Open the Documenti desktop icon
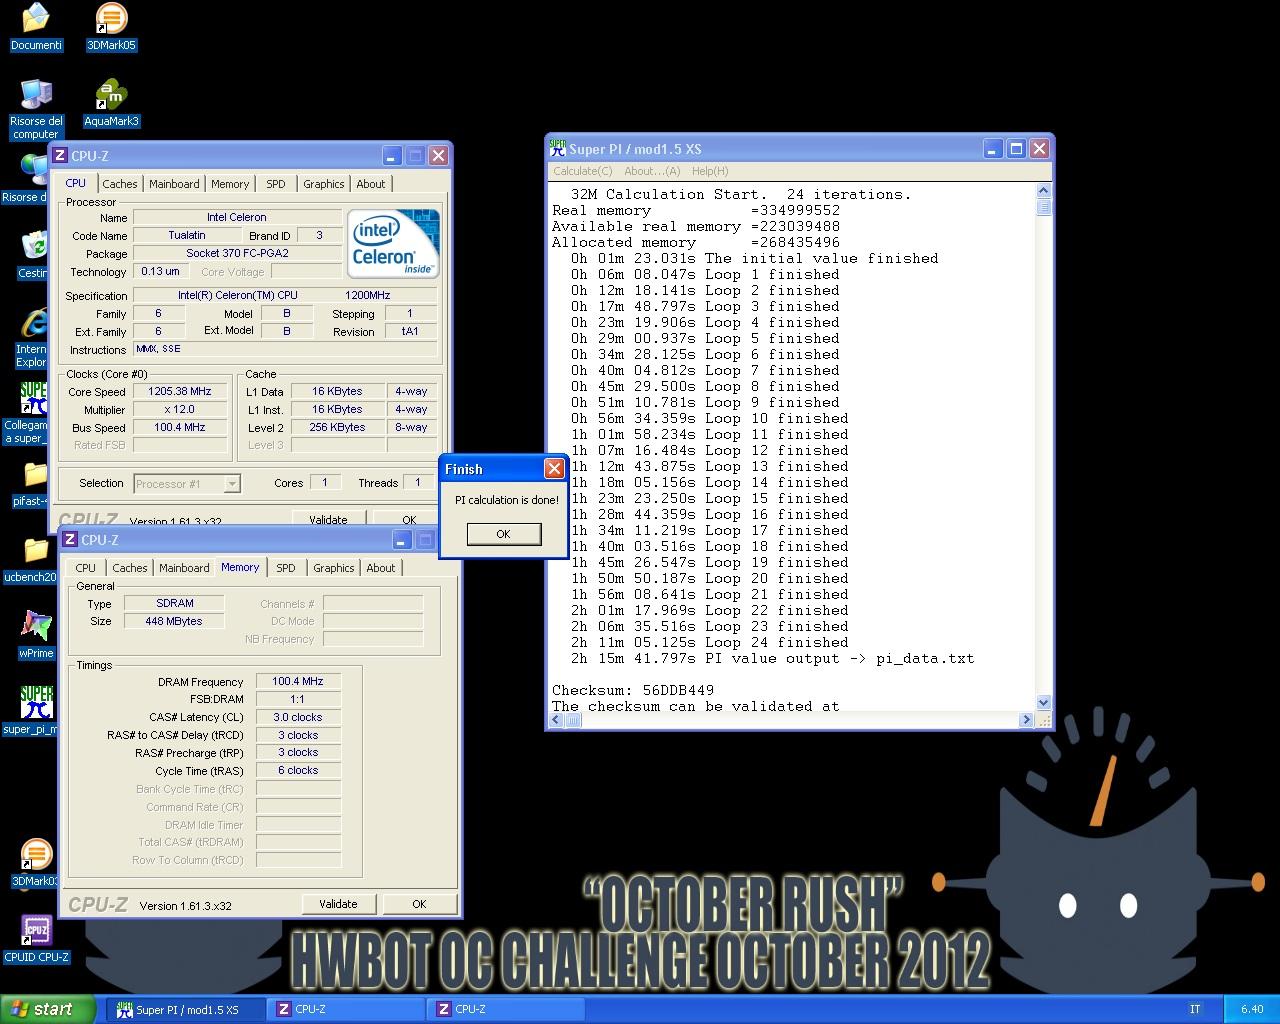Screen dimensions: 1280x1024 36,27
